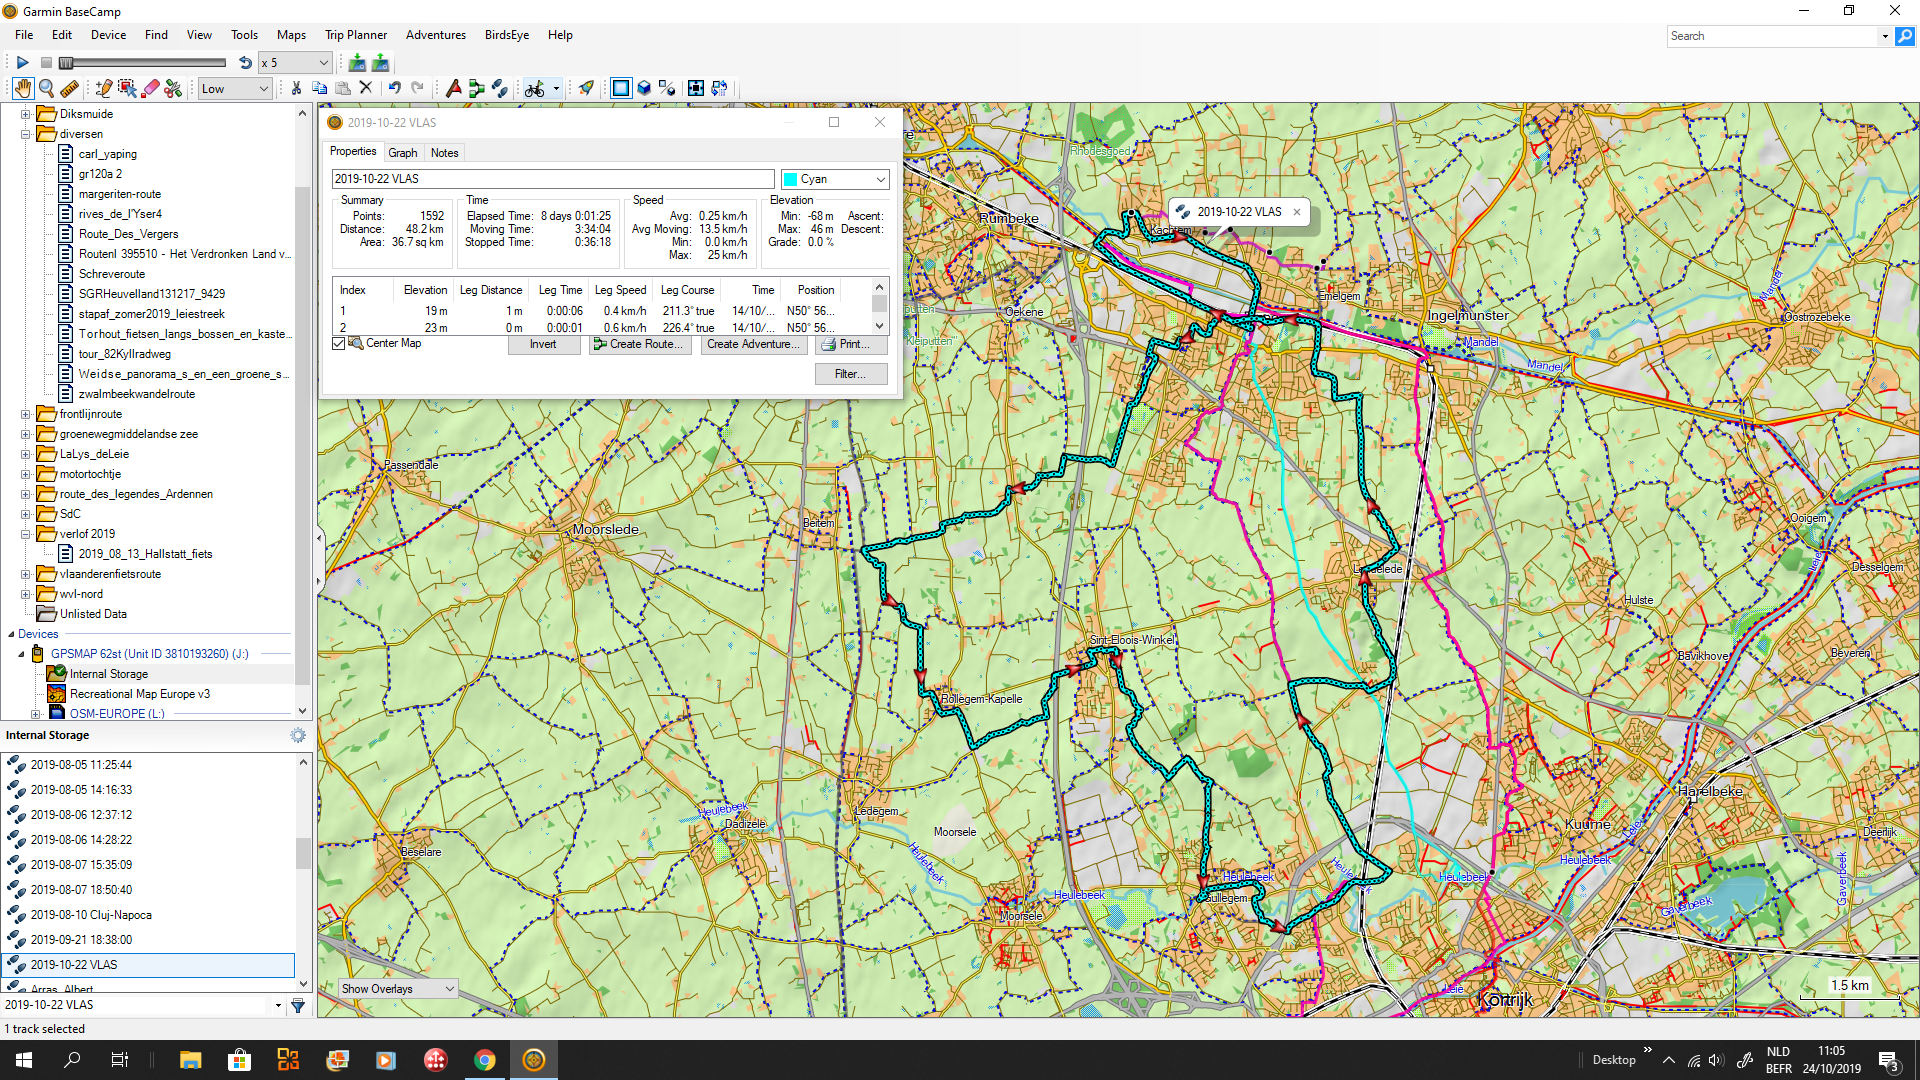
Task: Click the Cut icon
Action: [296, 88]
